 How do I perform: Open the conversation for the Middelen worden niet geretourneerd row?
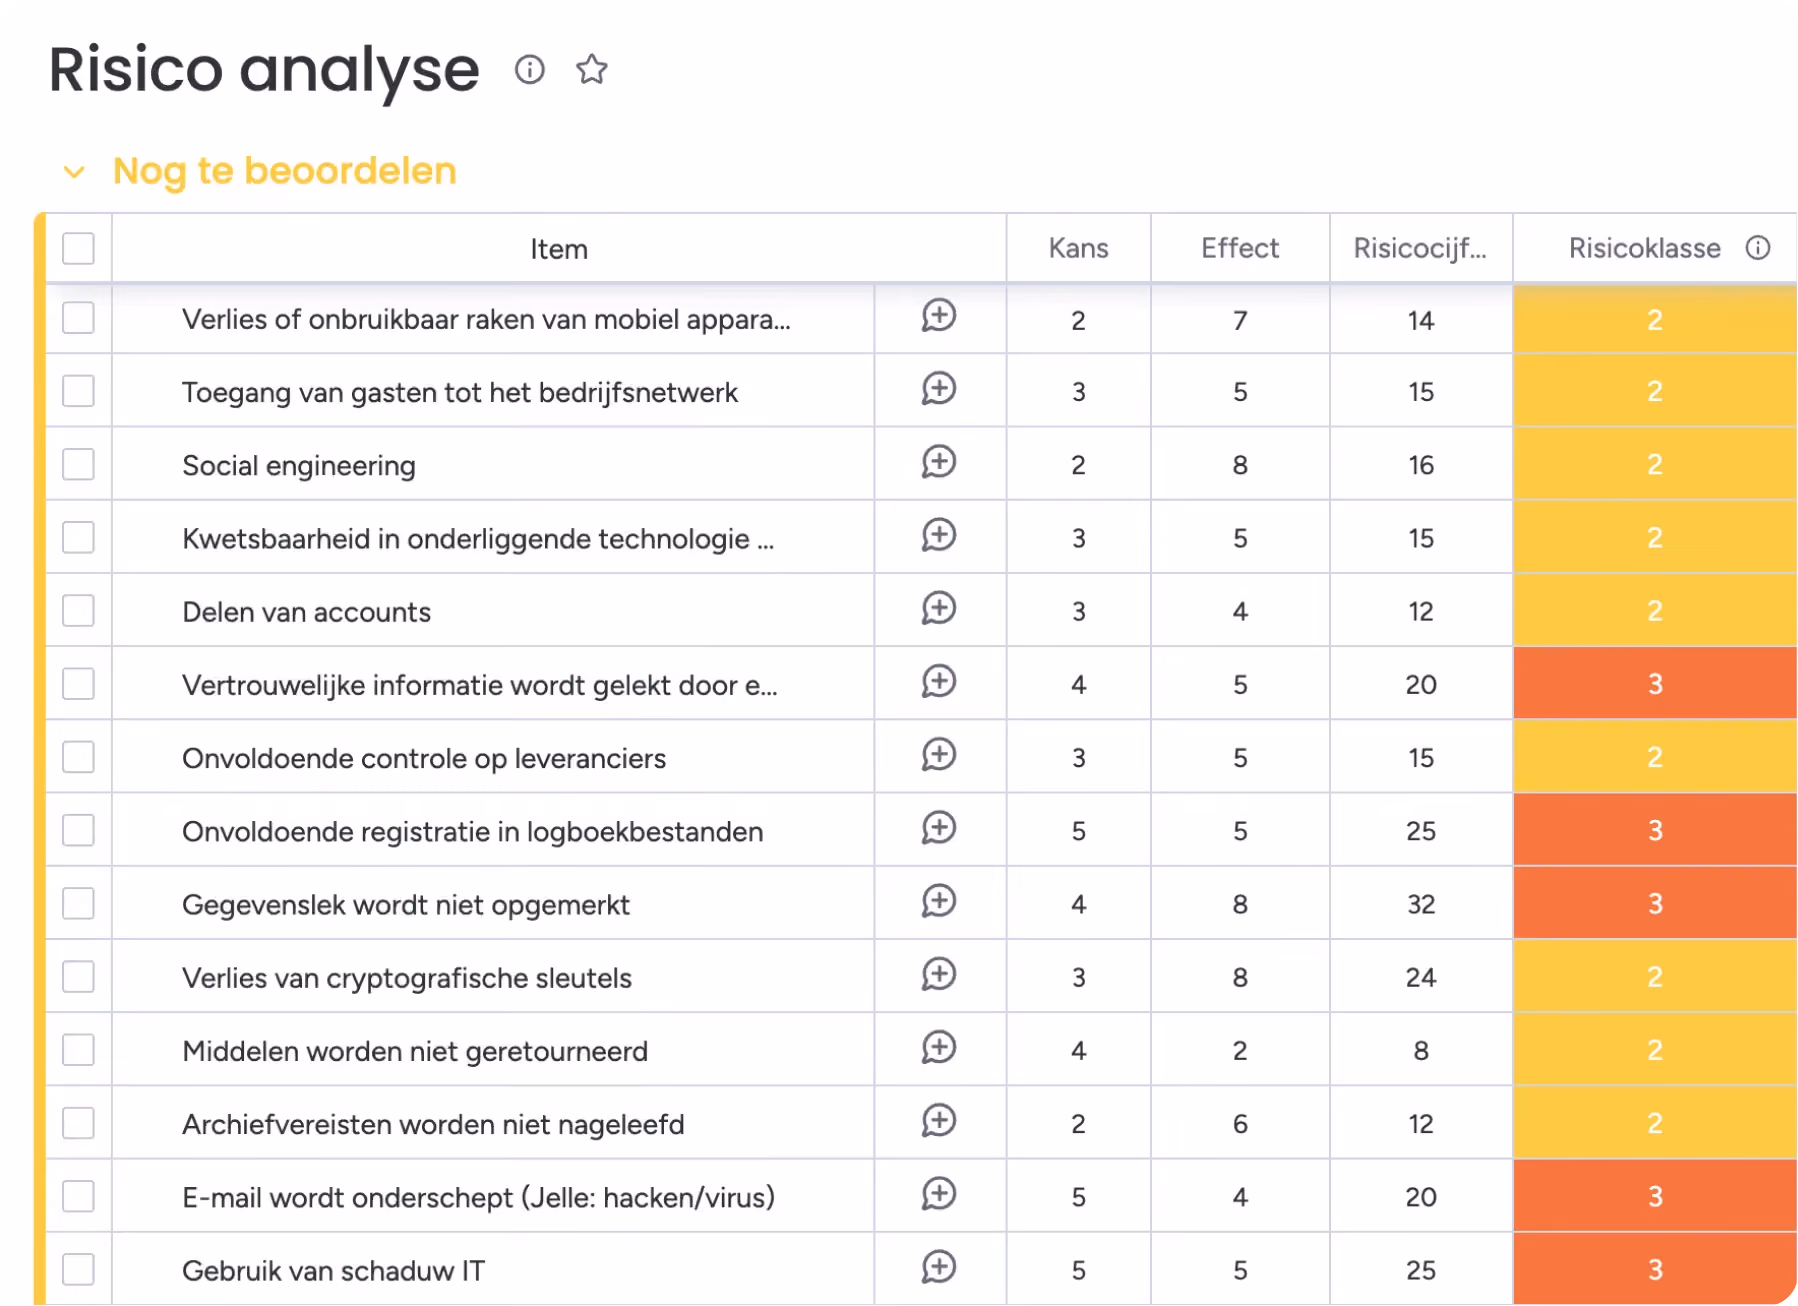point(939,1048)
